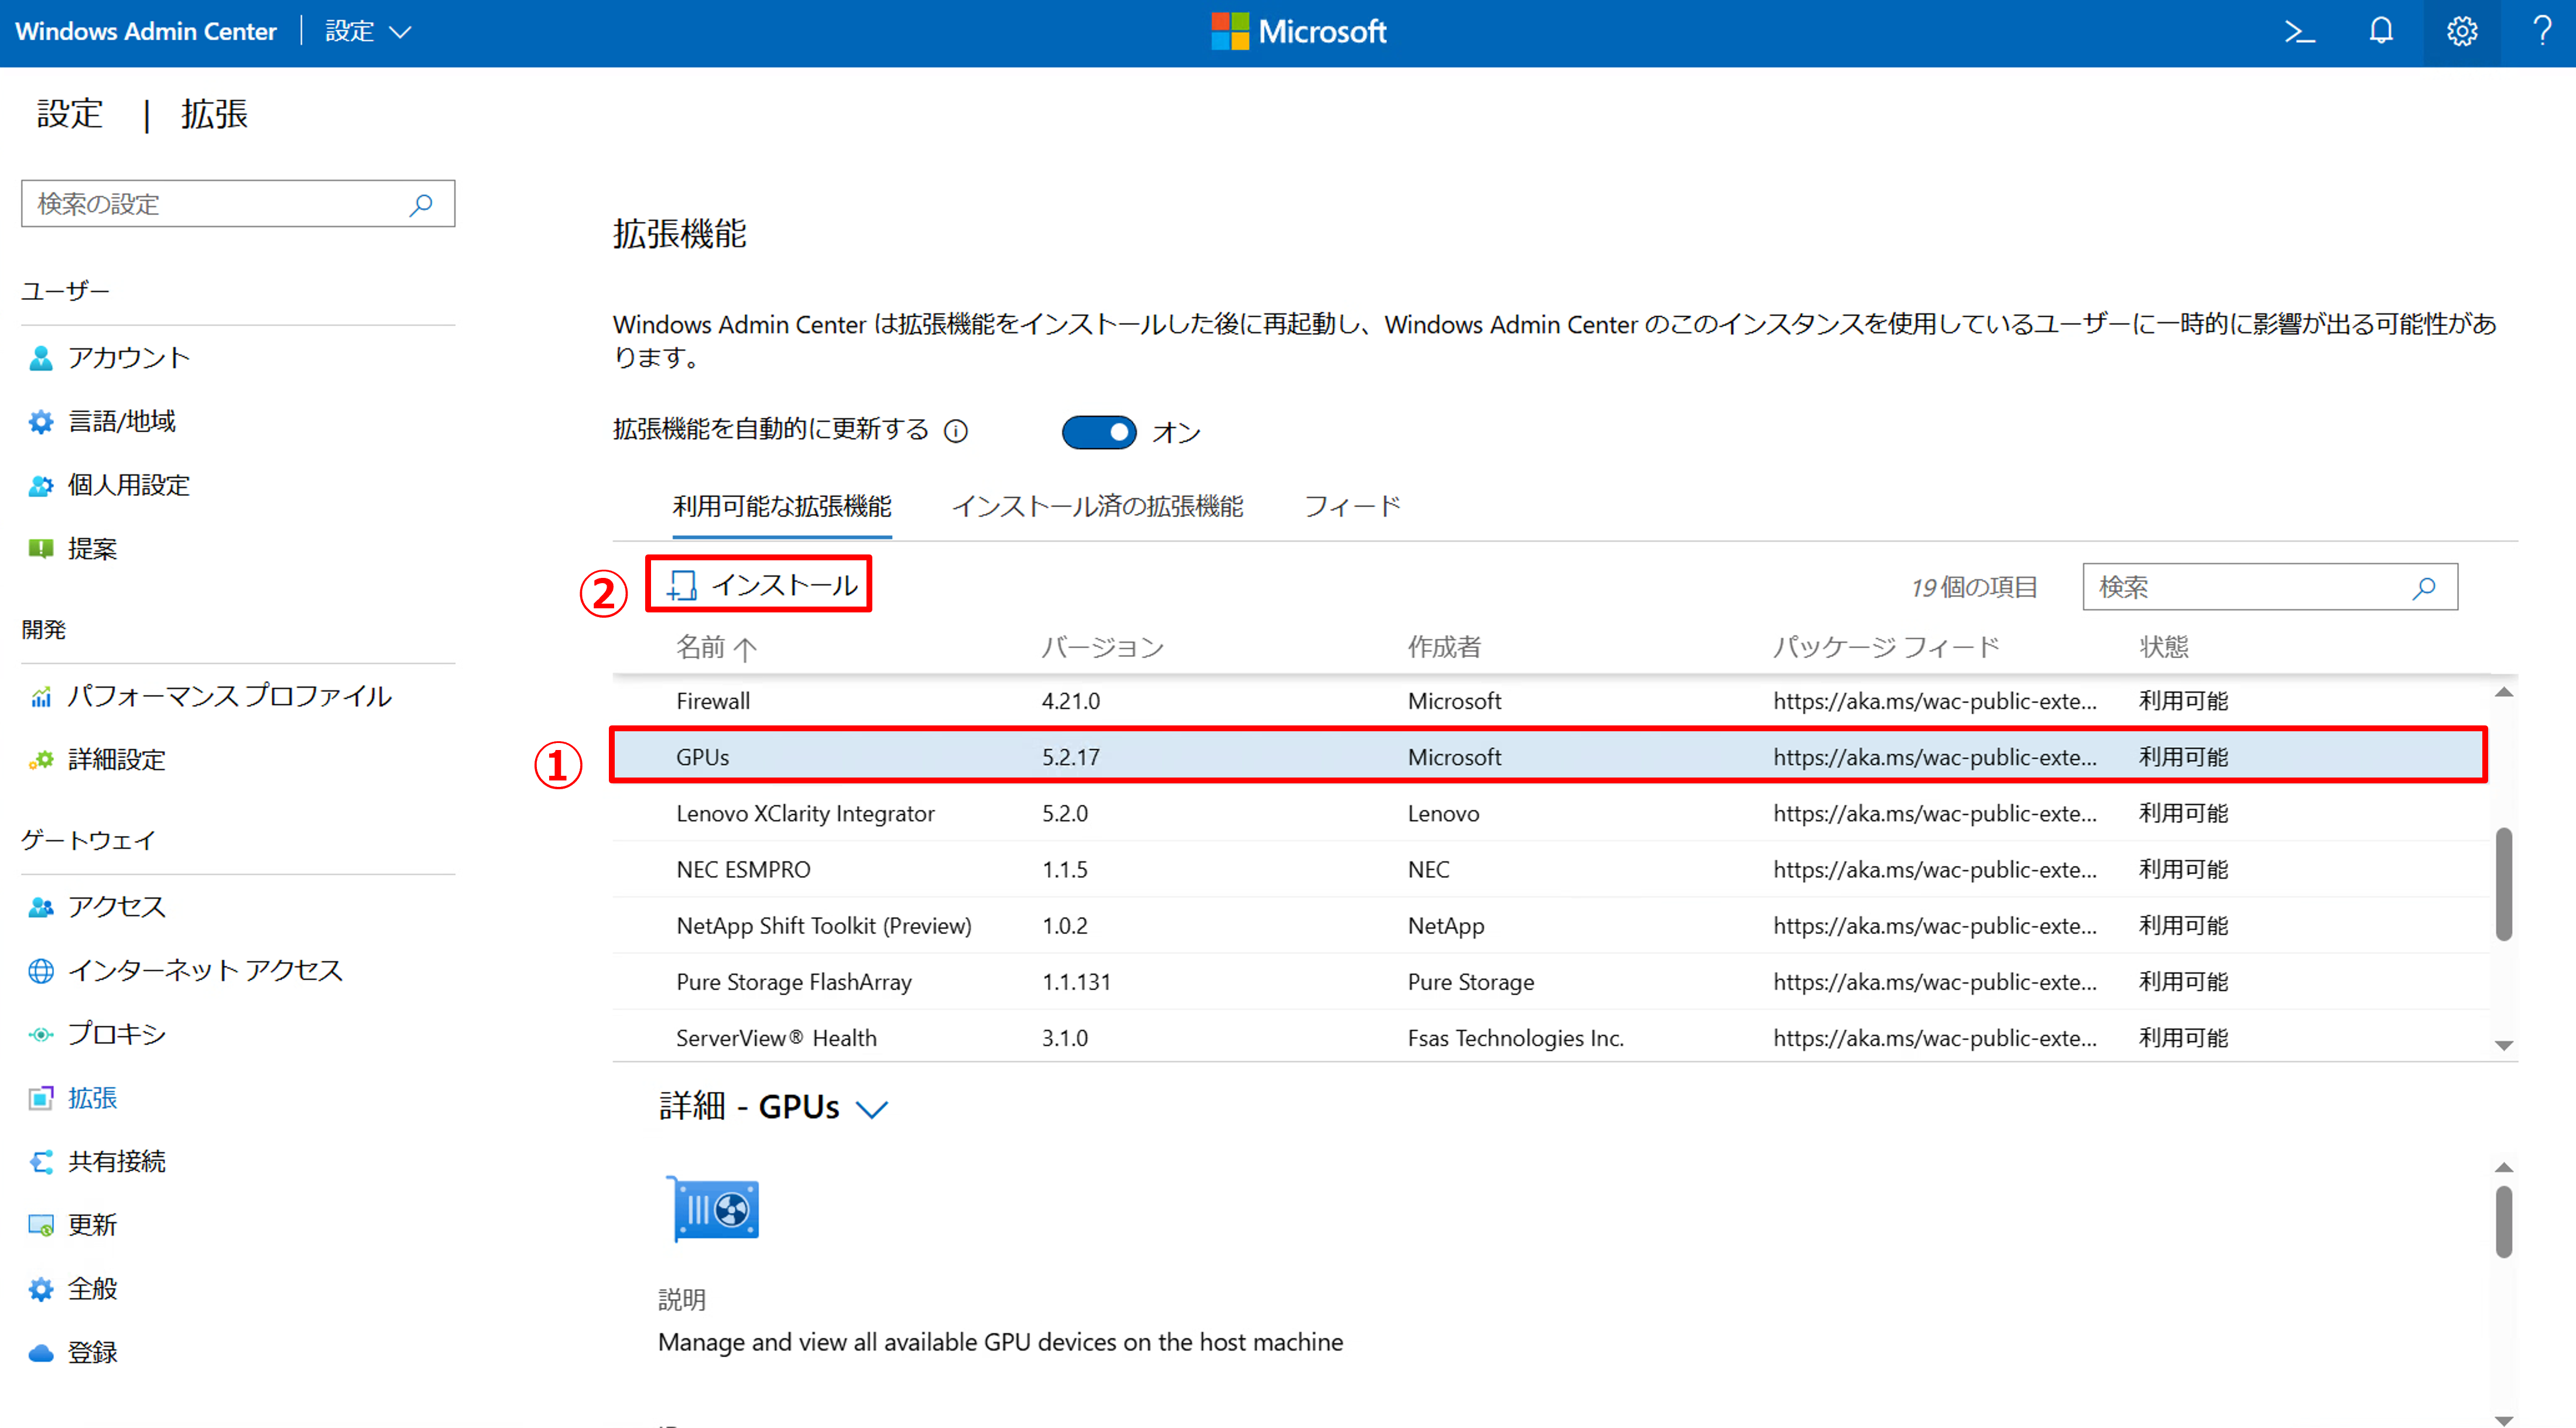Viewport: 2576px width, 1428px height.
Task: Click the 共有接続 icon
Action: tap(41, 1162)
